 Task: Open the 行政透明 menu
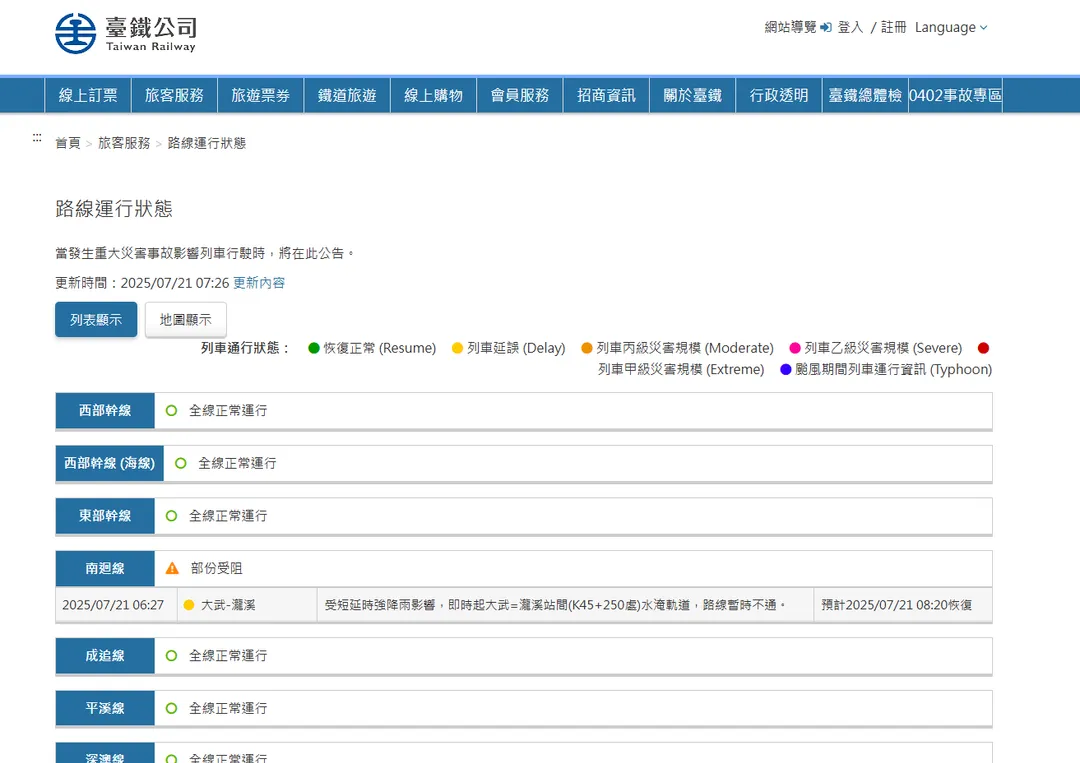pos(779,95)
